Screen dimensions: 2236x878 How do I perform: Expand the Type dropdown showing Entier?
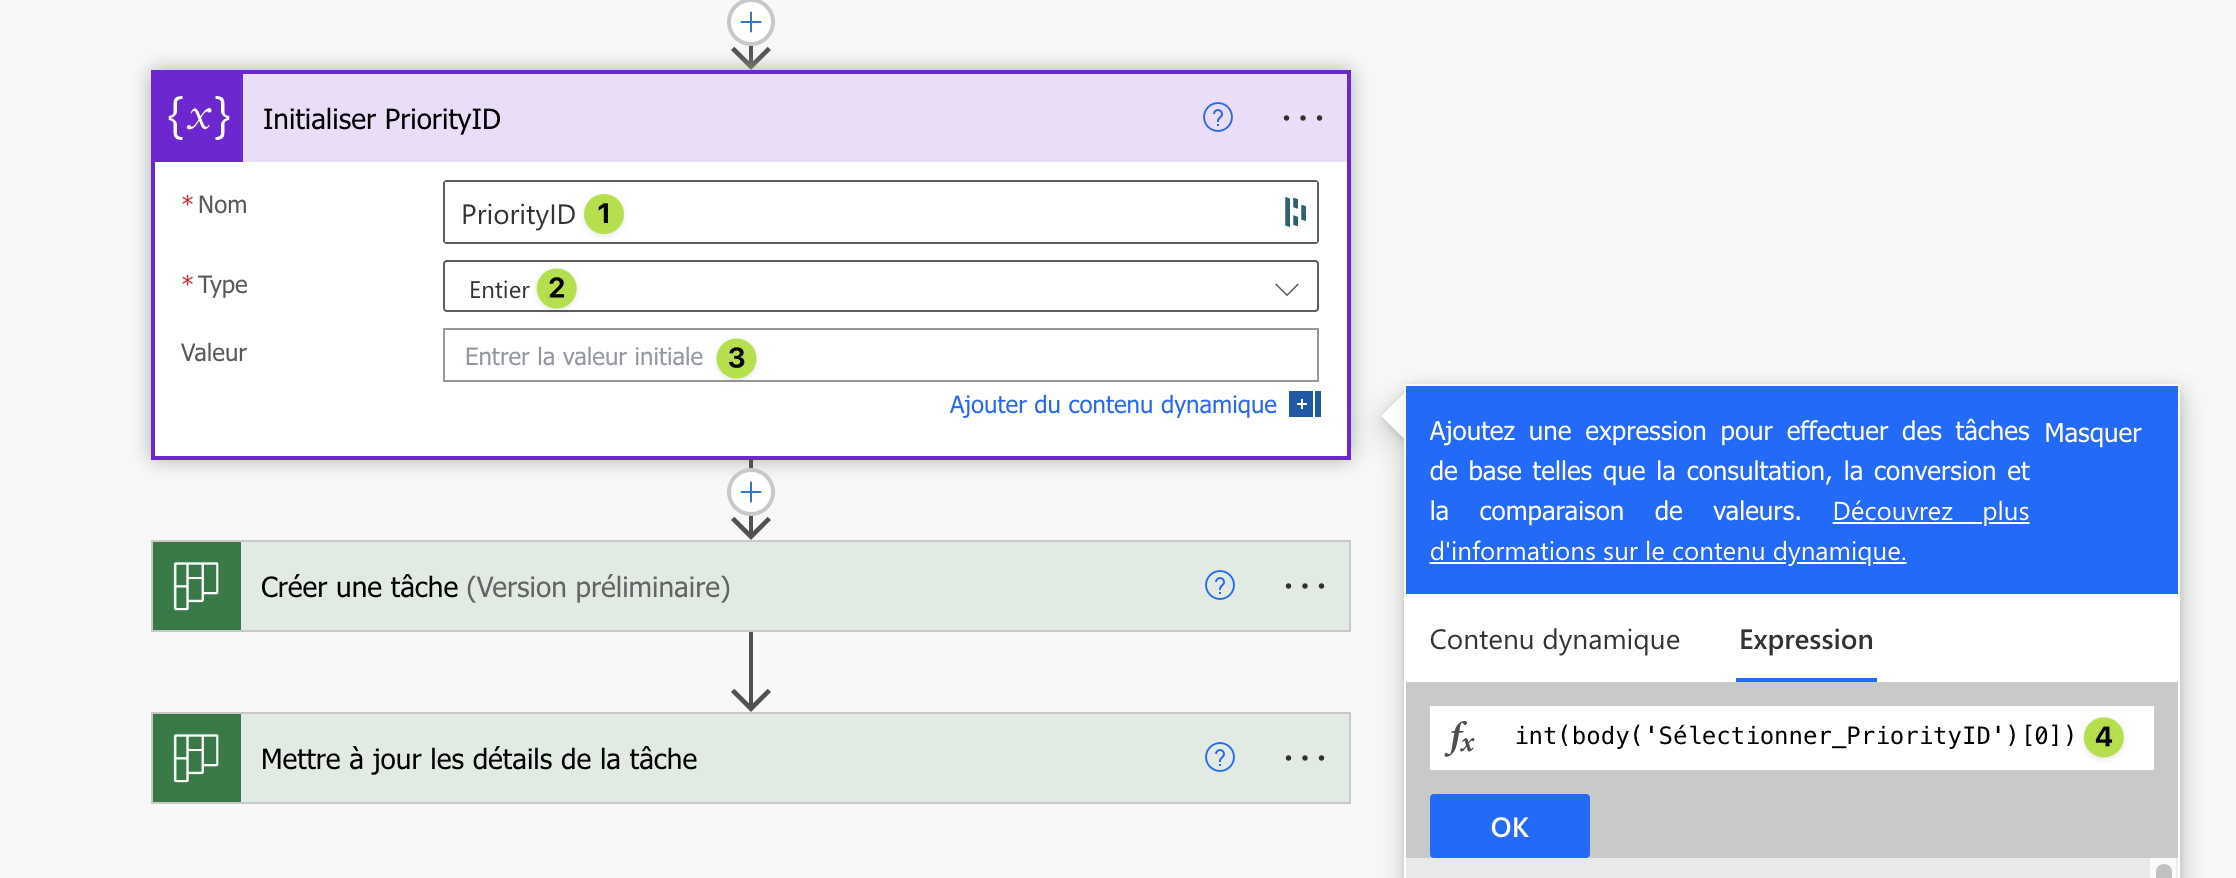pos(1286,289)
